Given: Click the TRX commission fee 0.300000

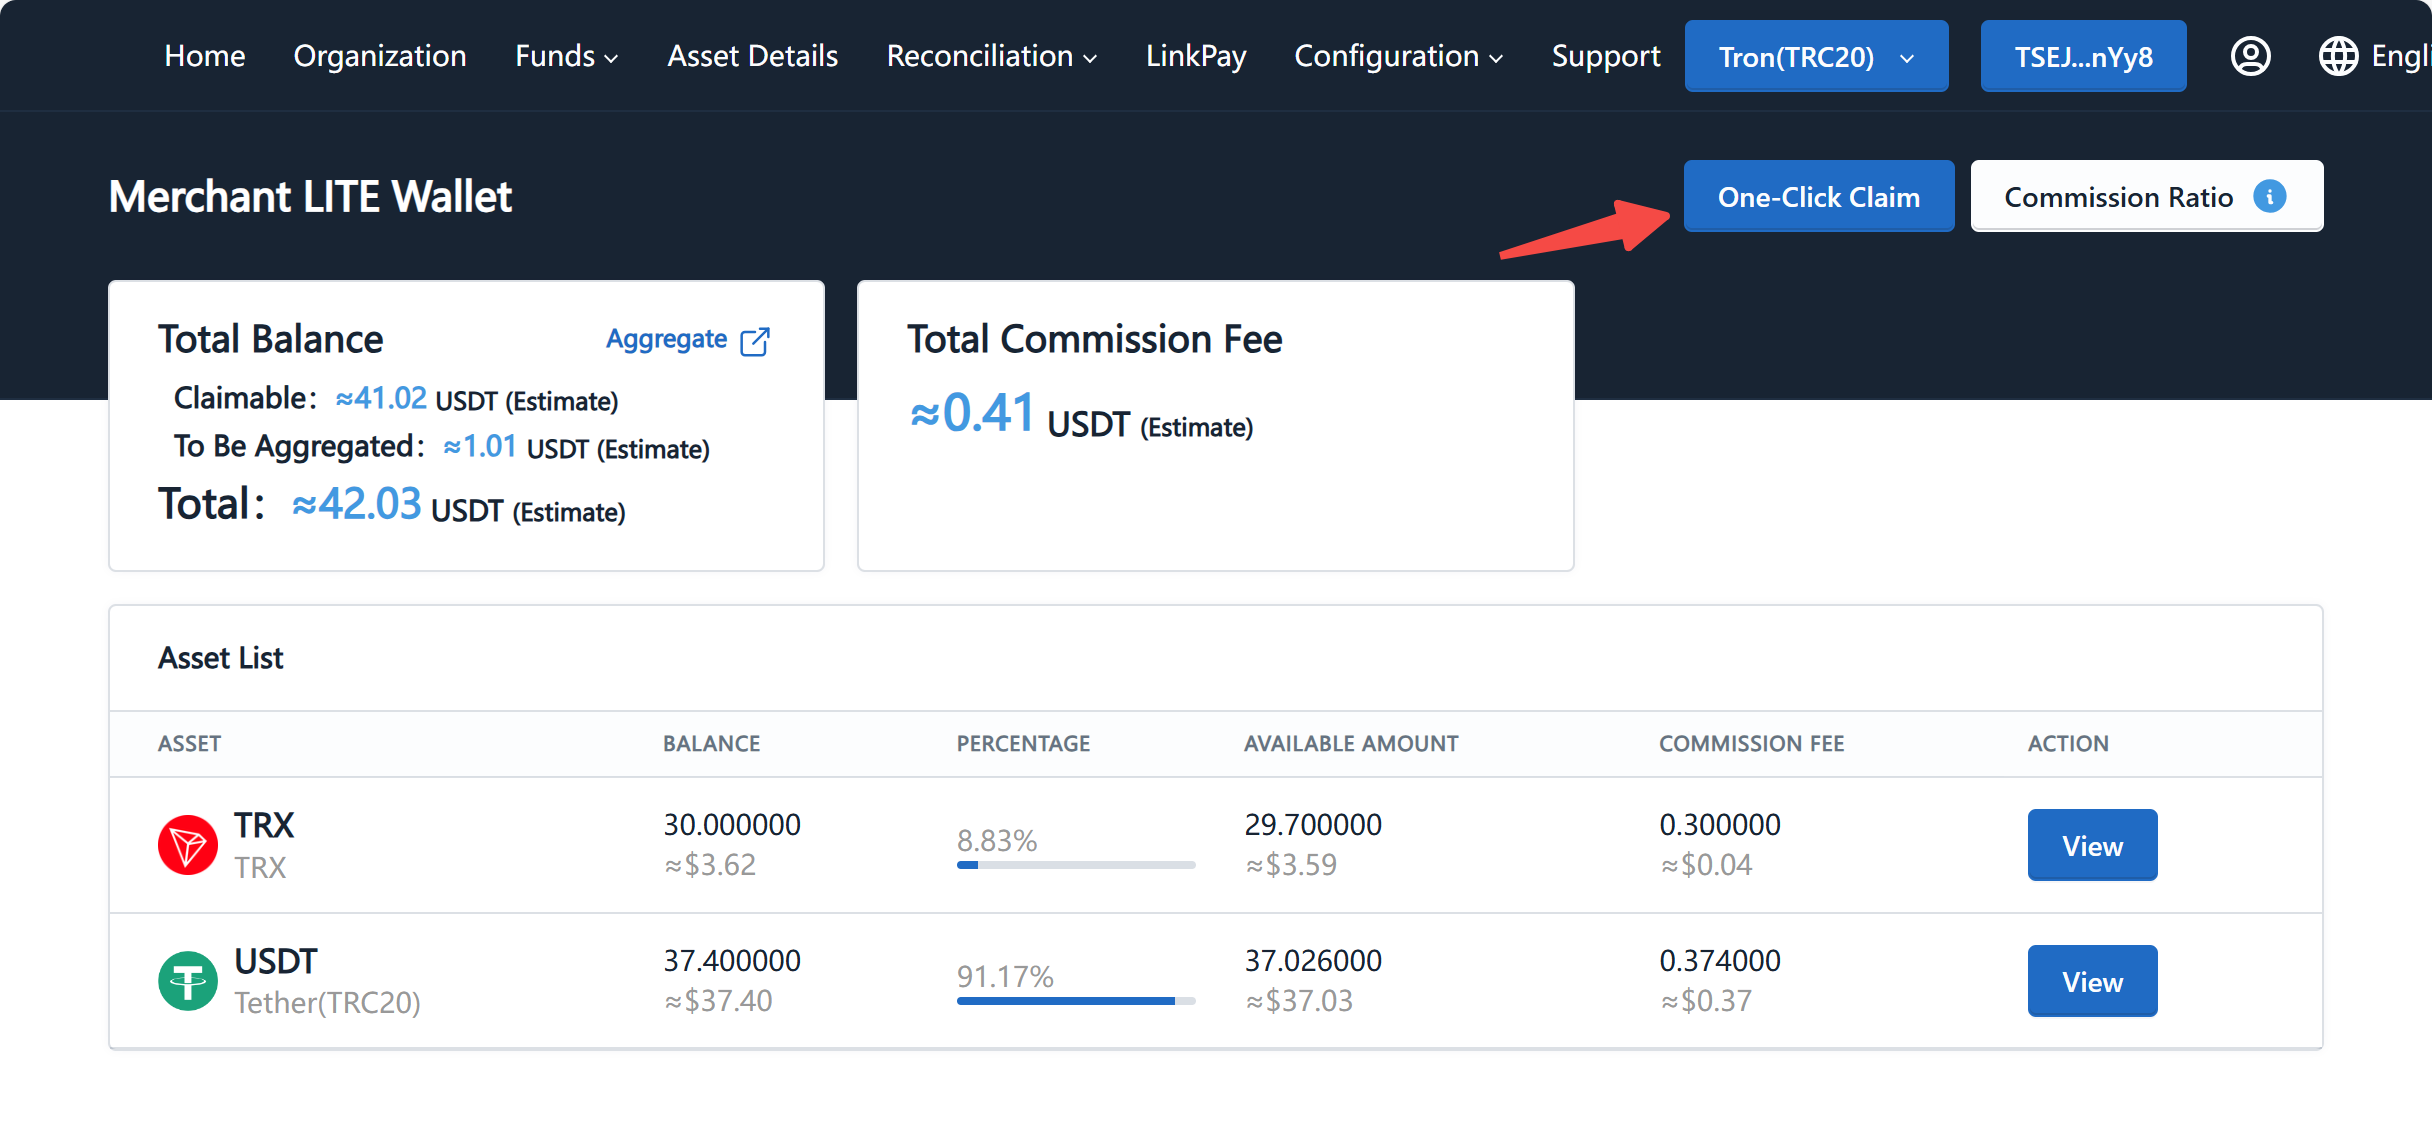Looking at the screenshot, I should [x=1720, y=824].
